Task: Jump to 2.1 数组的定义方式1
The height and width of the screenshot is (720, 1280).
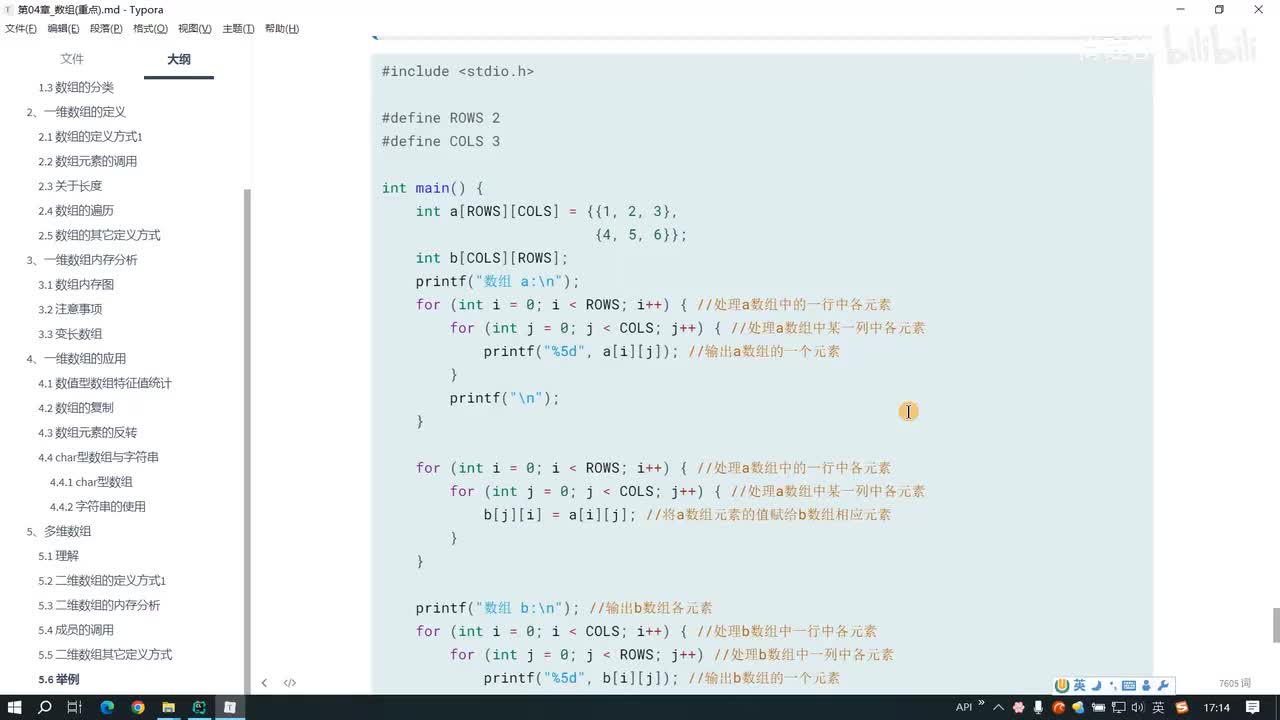Action: tap(90, 137)
